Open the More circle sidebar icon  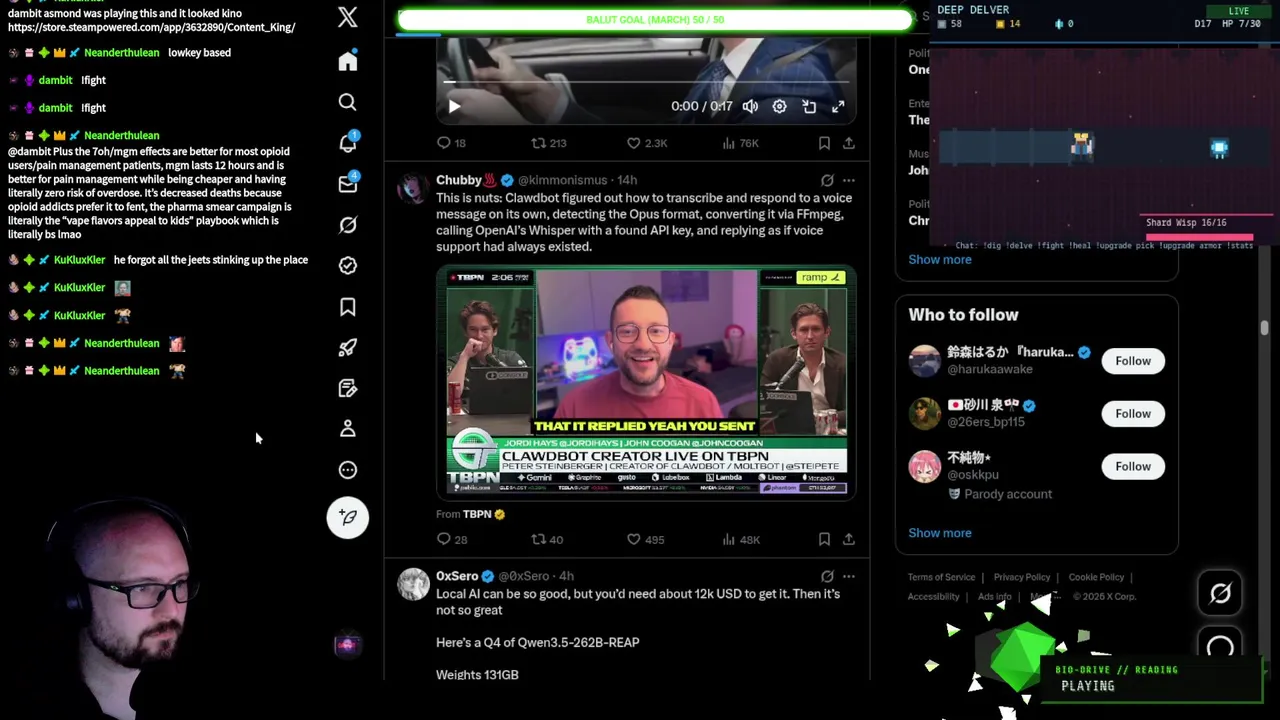pos(348,470)
